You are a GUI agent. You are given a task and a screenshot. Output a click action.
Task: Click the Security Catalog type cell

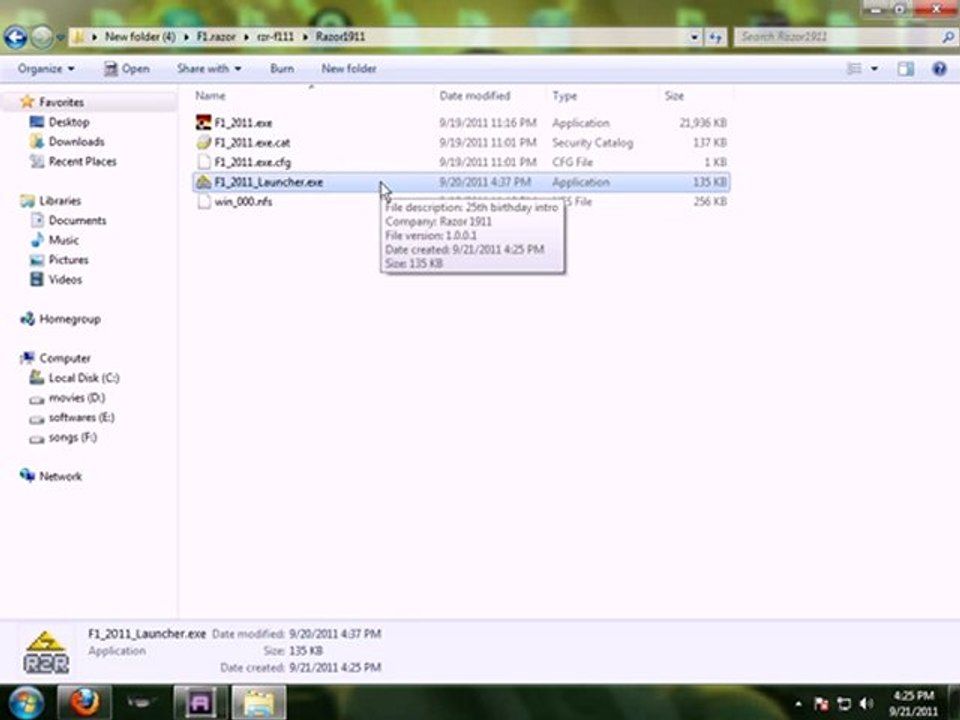pyautogui.click(x=592, y=143)
